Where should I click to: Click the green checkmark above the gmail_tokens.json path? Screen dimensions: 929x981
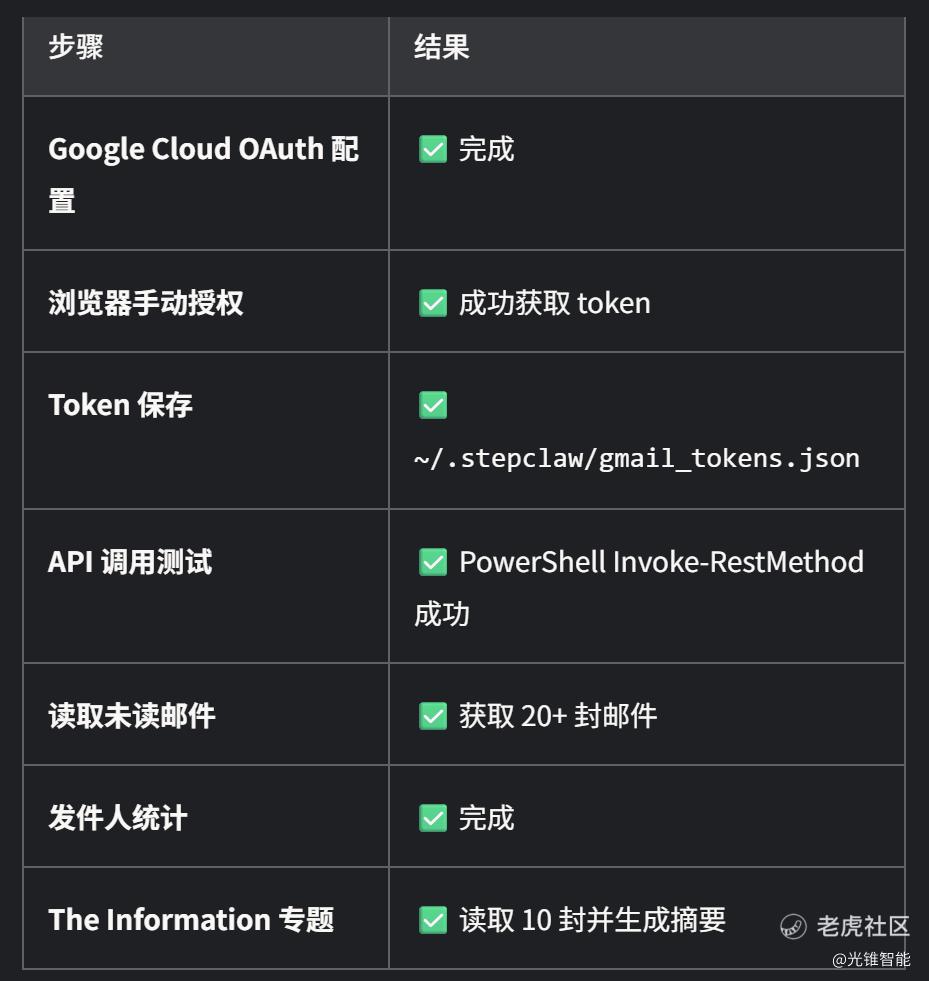tap(433, 405)
